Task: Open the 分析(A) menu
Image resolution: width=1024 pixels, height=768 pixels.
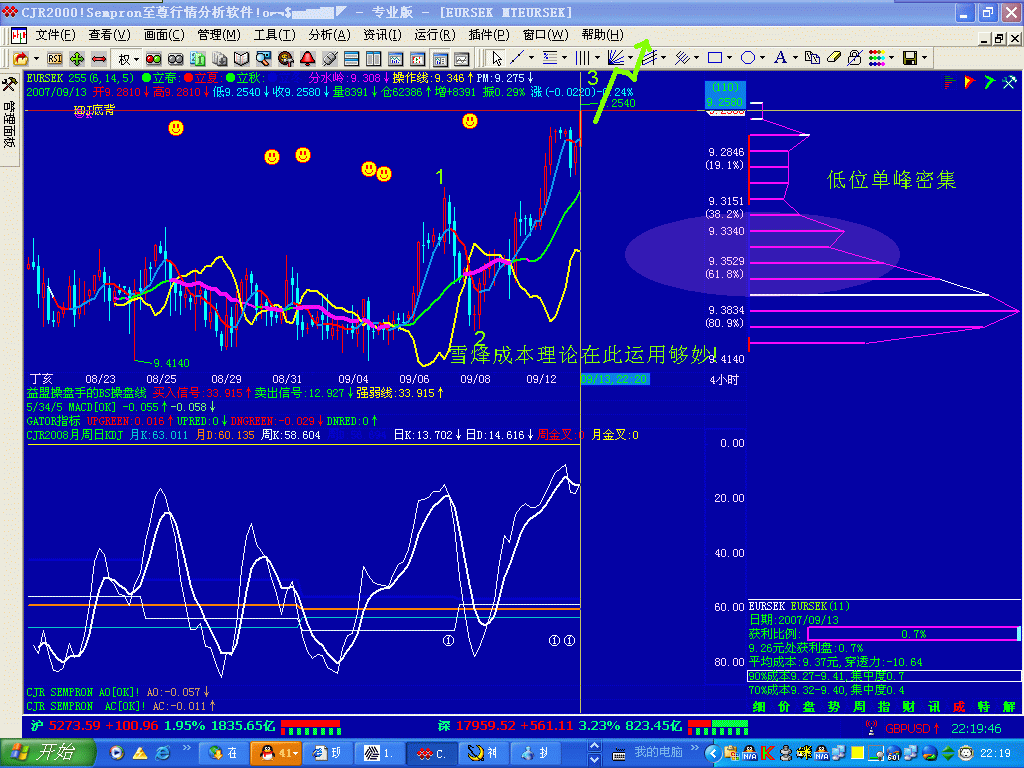Action: (x=328, y=35)
